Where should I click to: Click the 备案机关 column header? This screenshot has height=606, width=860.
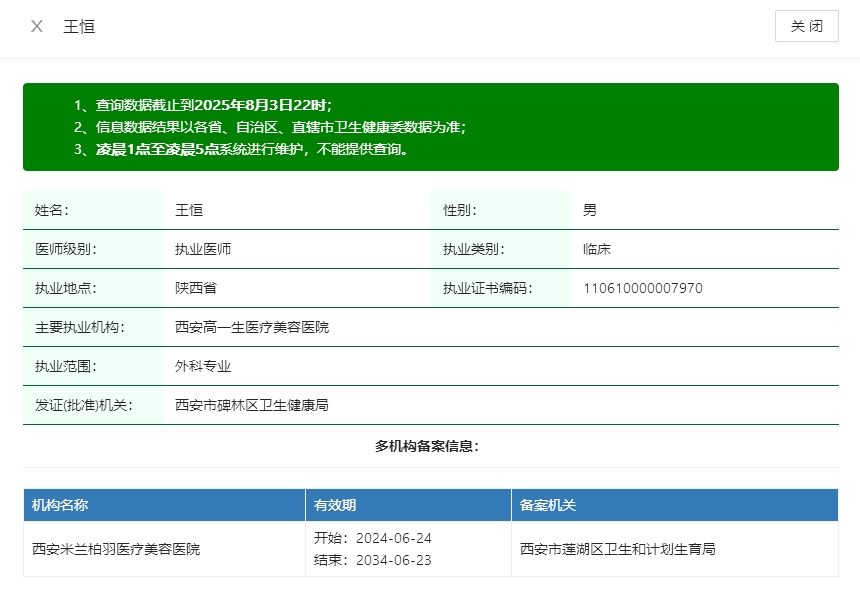click(675, 505)
